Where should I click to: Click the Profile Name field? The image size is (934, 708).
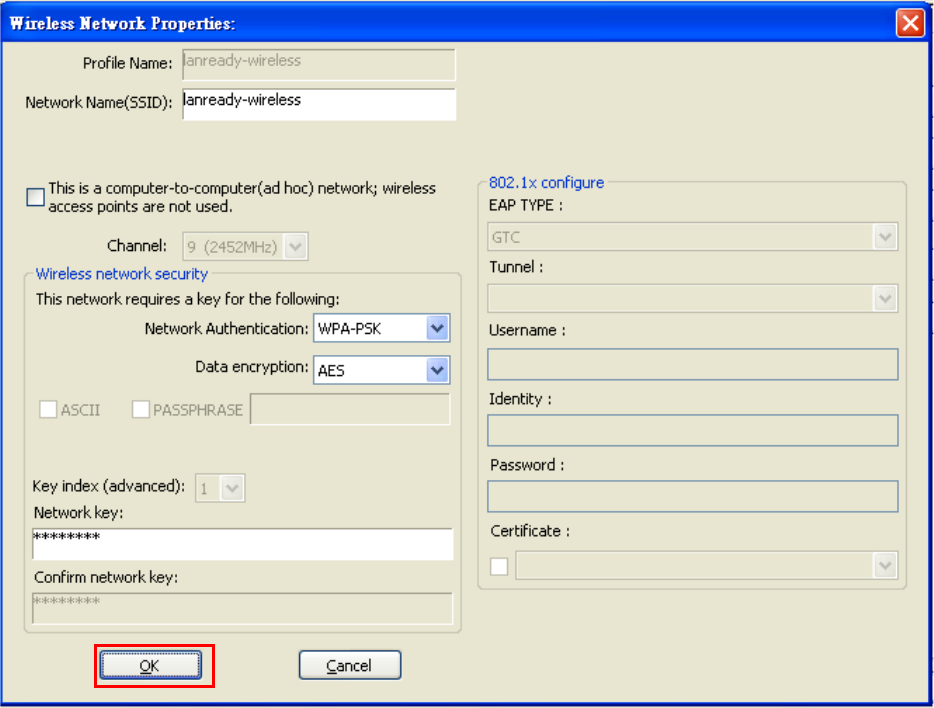(319, 64)
